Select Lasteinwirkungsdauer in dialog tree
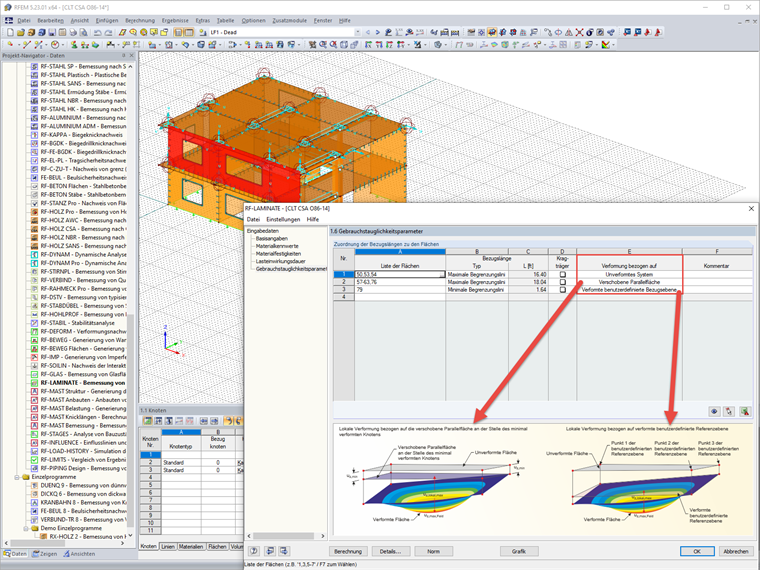 281,261
